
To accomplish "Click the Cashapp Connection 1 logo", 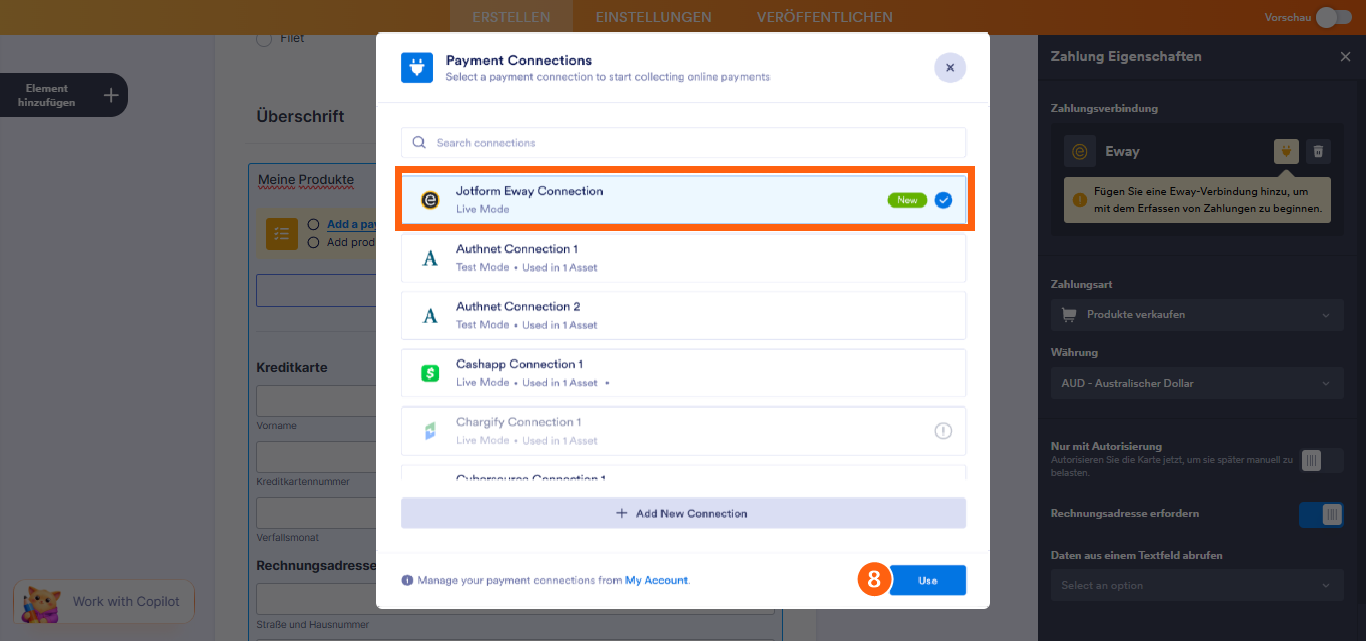I will click(430, 373).
